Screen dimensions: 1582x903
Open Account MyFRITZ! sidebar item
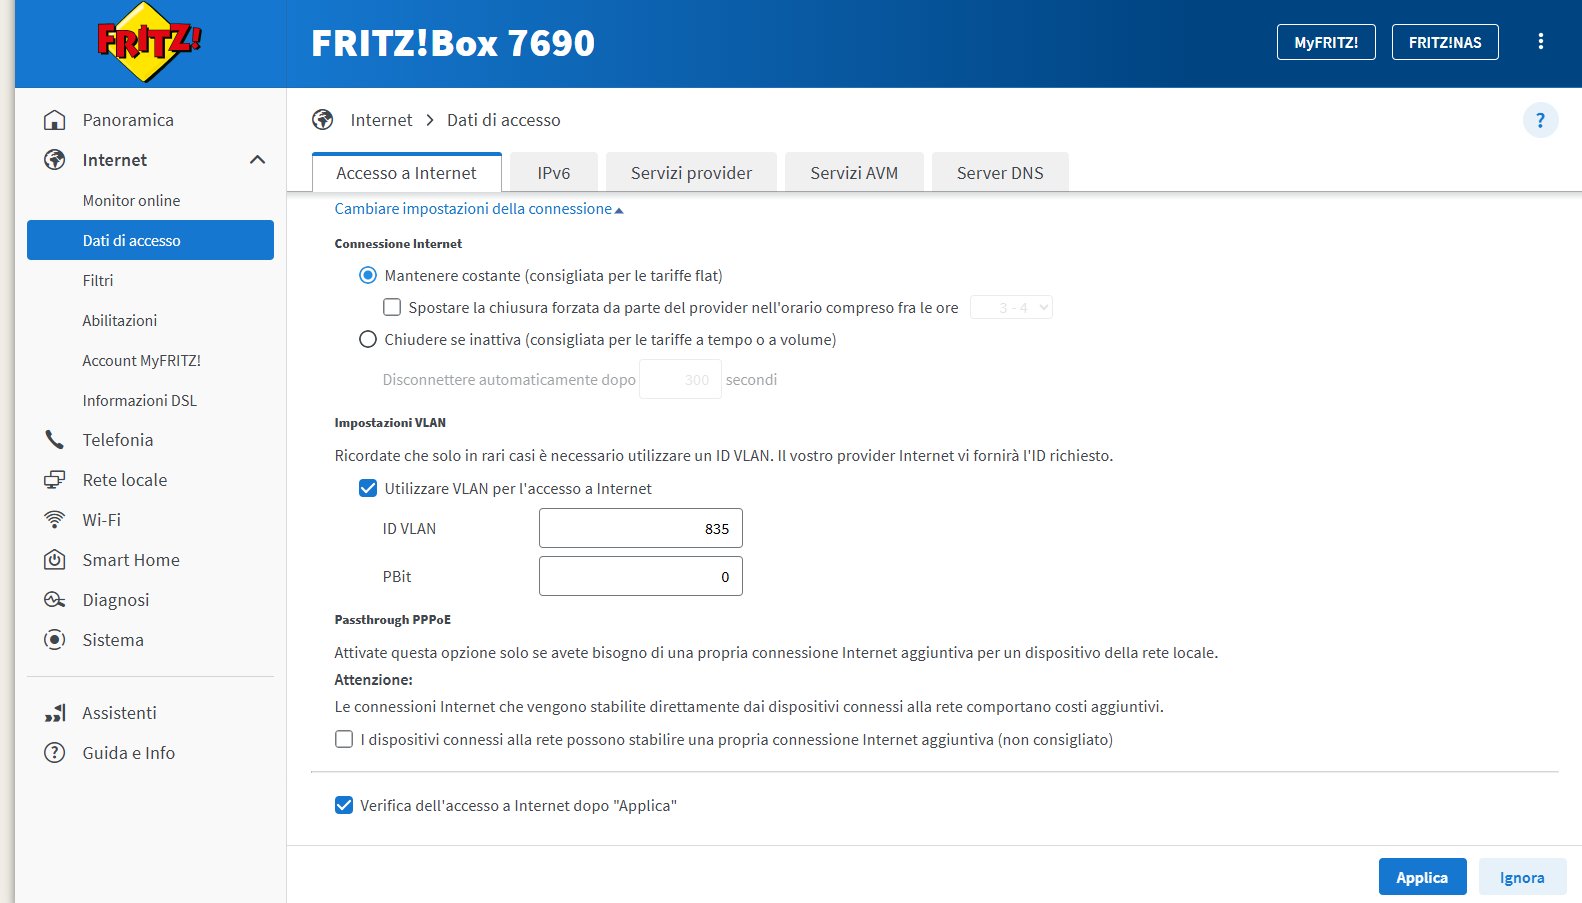pos(142,360)
